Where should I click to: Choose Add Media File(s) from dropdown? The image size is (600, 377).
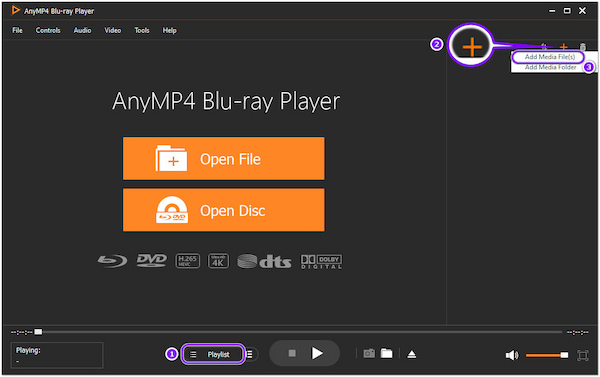tap(549, 57)
